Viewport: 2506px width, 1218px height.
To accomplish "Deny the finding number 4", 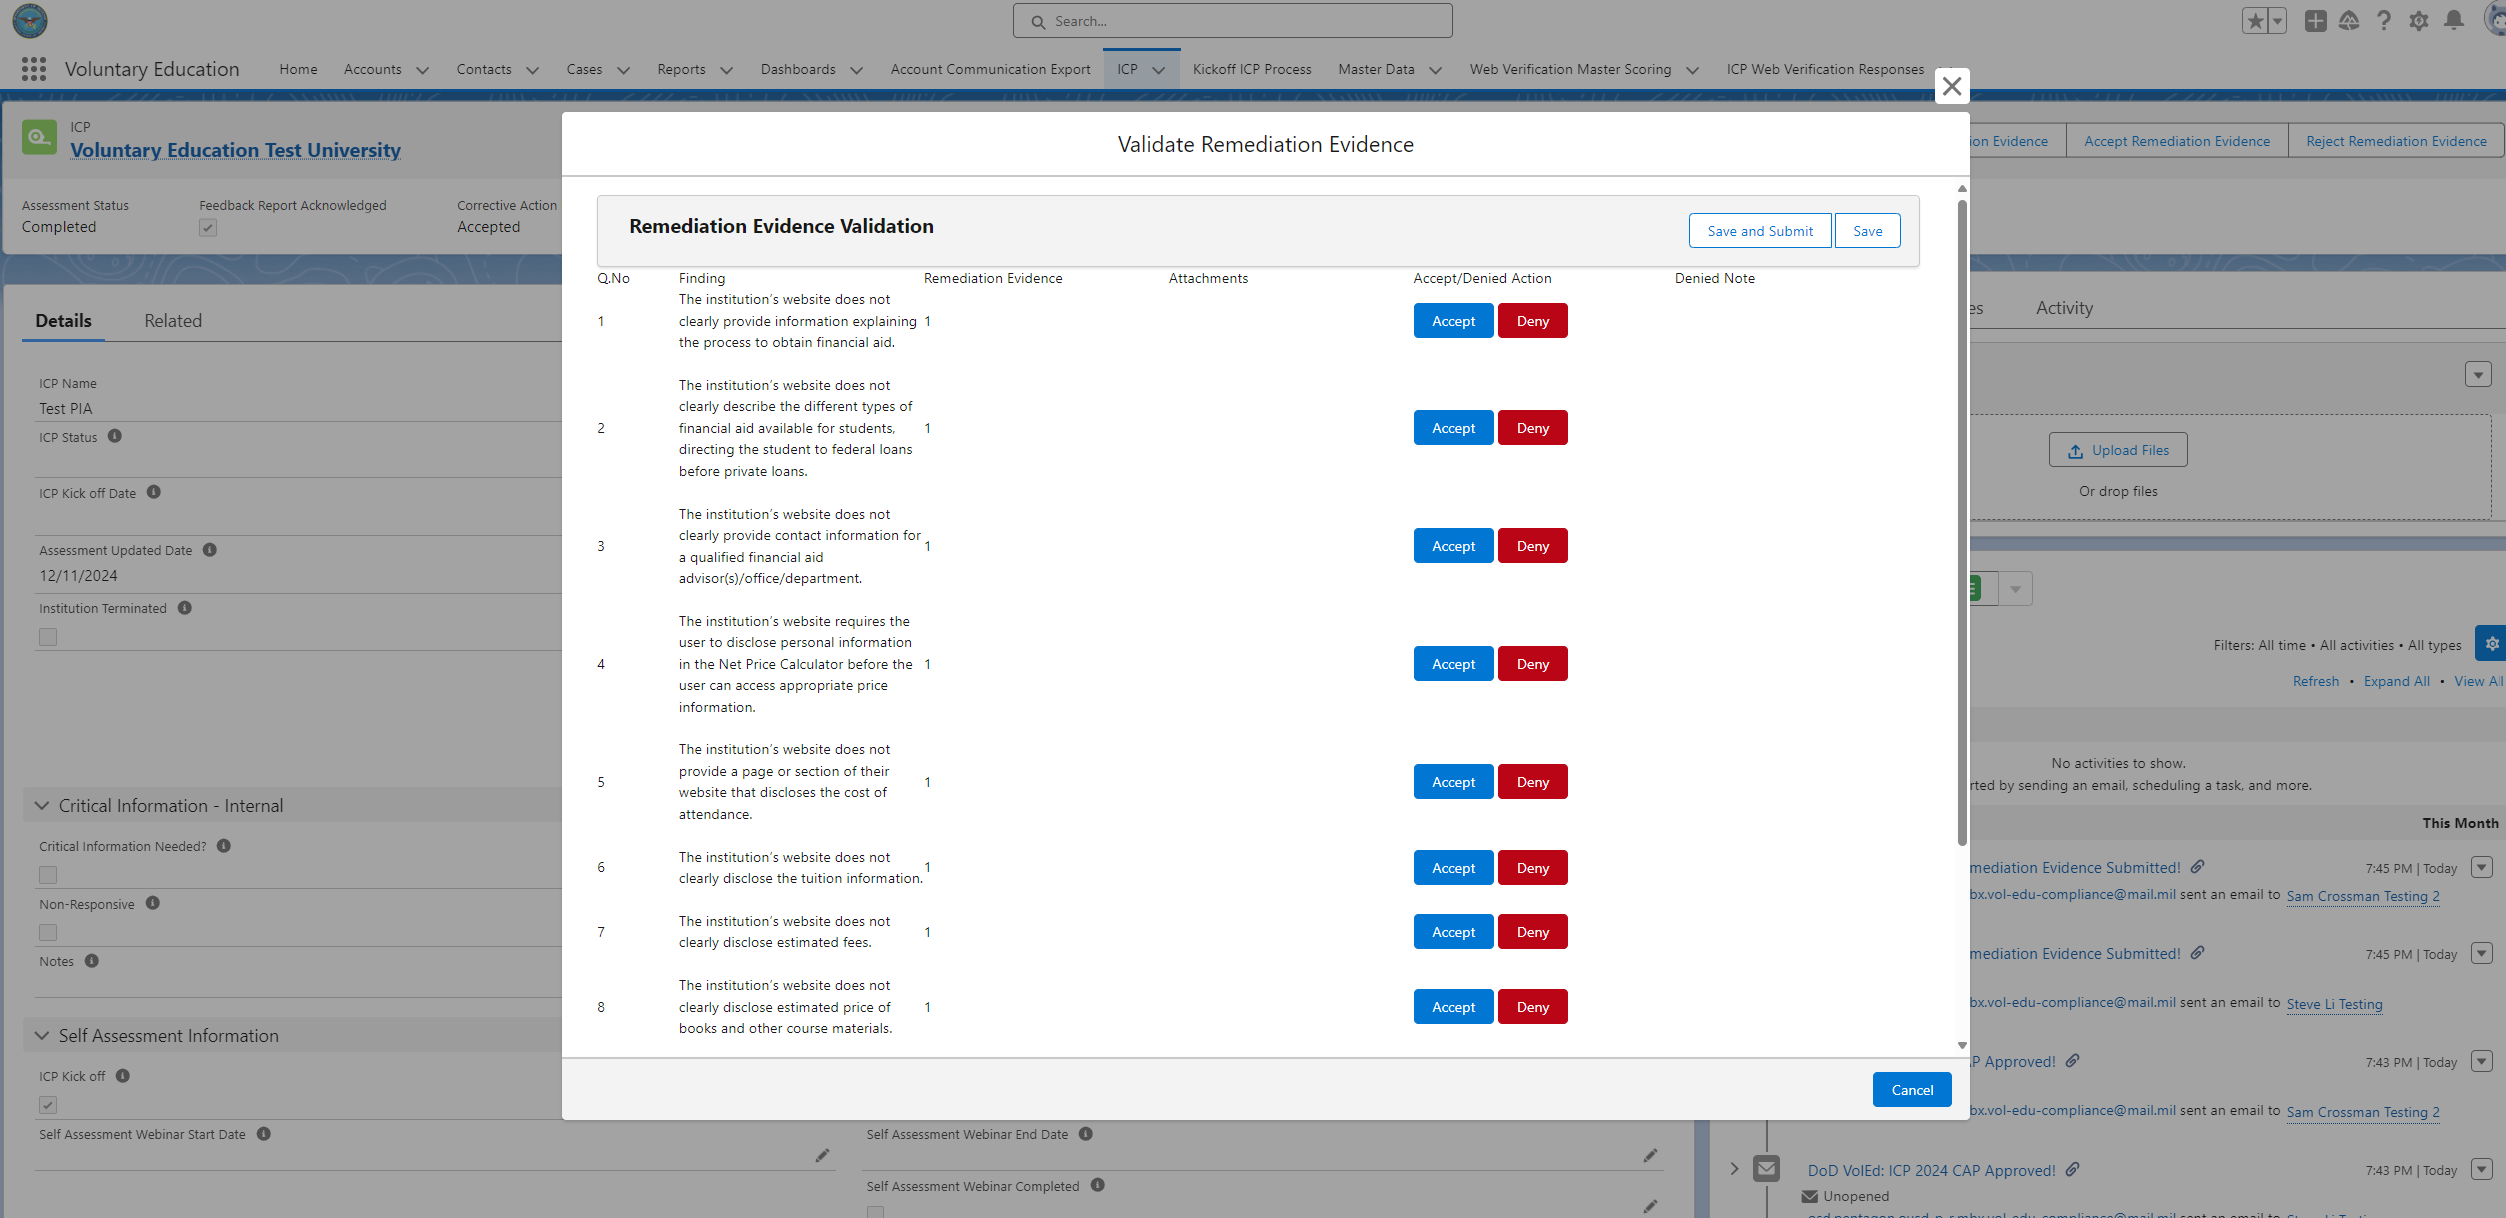I will [x=1532, y=664].
